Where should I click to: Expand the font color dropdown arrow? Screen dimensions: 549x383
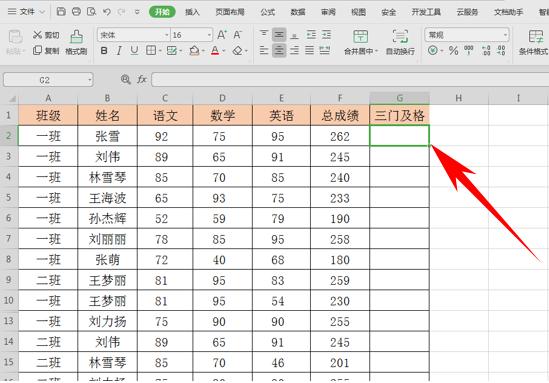224,51
